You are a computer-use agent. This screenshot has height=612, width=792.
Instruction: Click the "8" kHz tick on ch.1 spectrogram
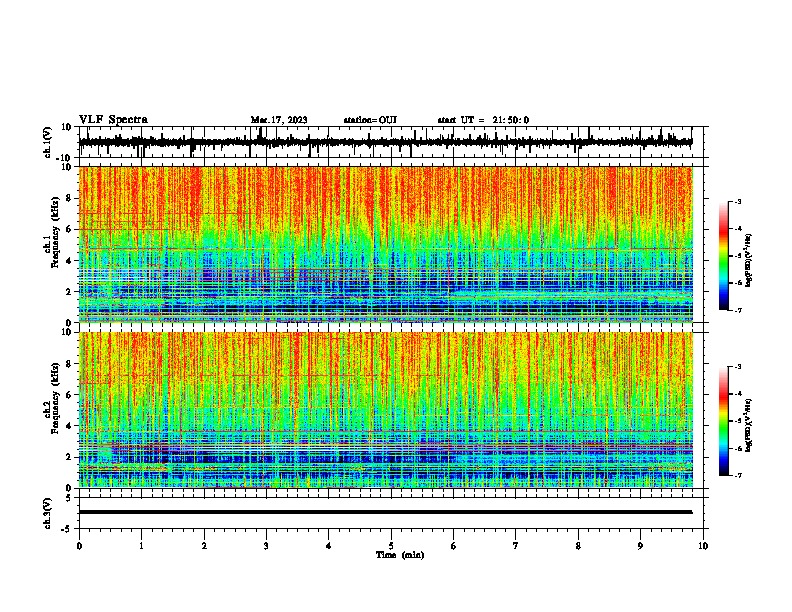pyautogui.click(x=69, y=198)
